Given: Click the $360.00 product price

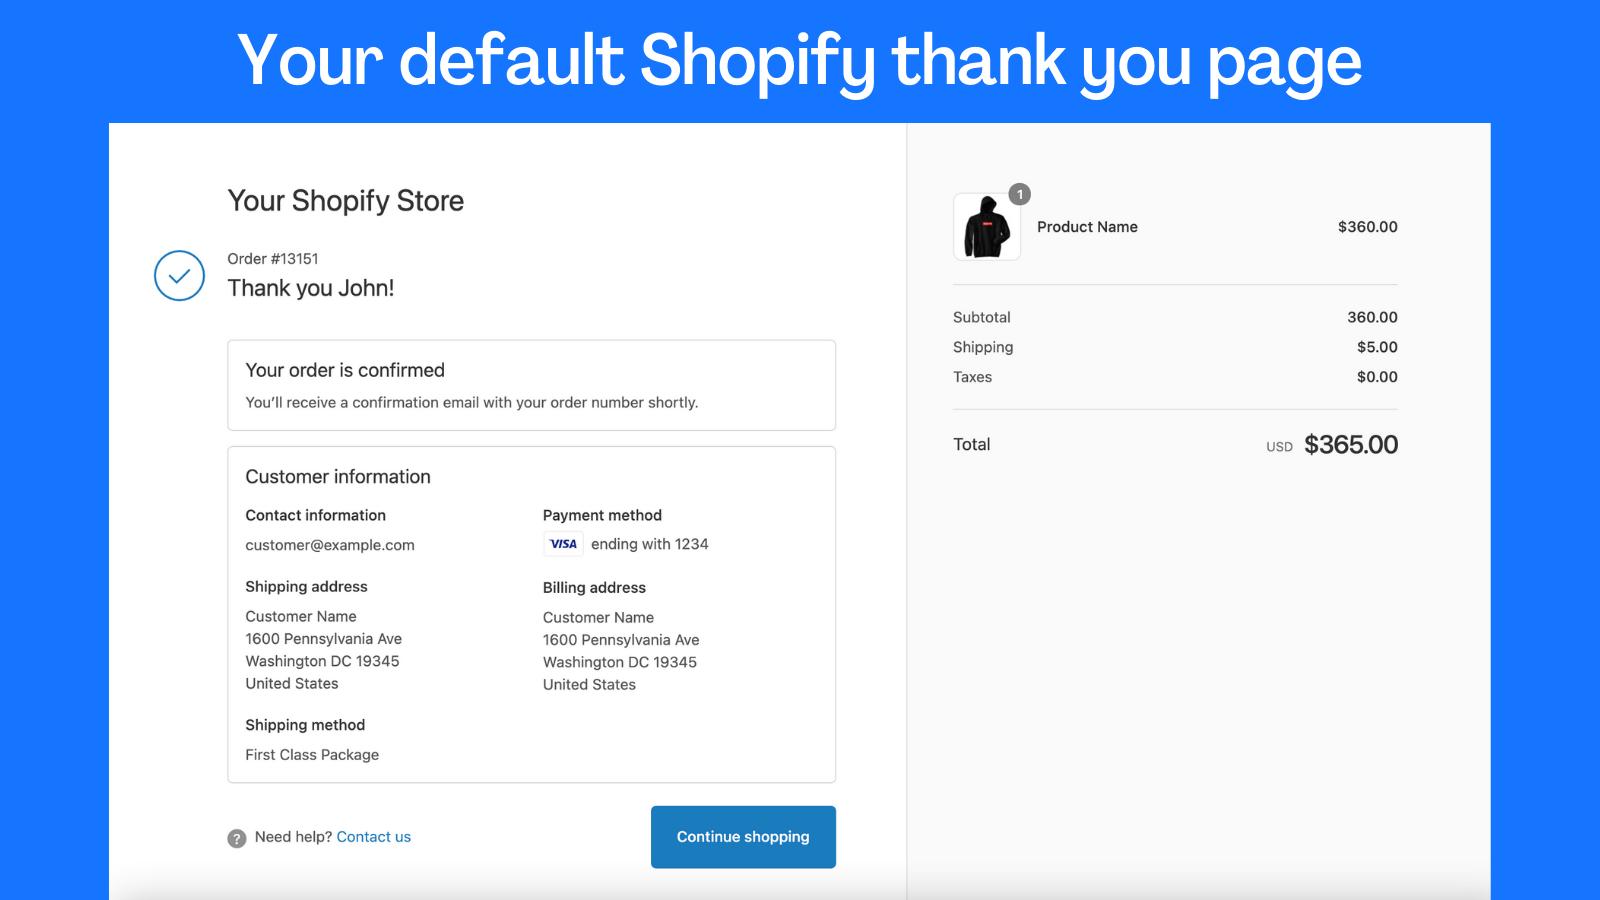Looking at the screenshot, I should (x=1368, y=227).
